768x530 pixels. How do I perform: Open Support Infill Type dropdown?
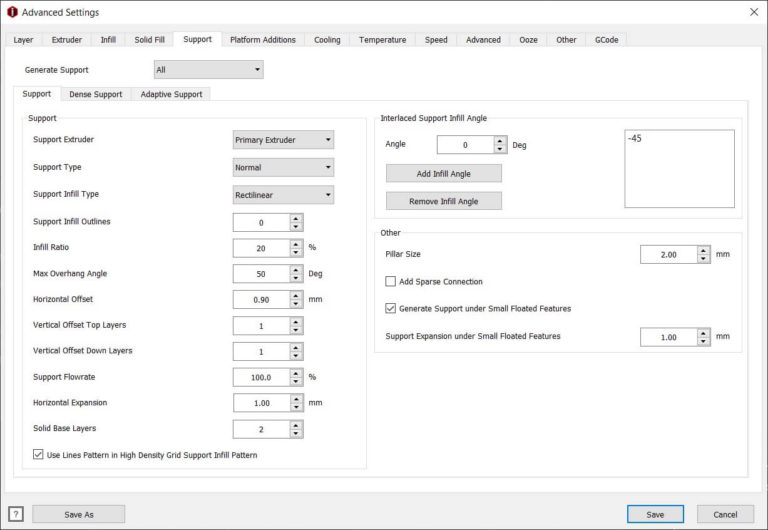pyautogui.click(x=283, y=195)
